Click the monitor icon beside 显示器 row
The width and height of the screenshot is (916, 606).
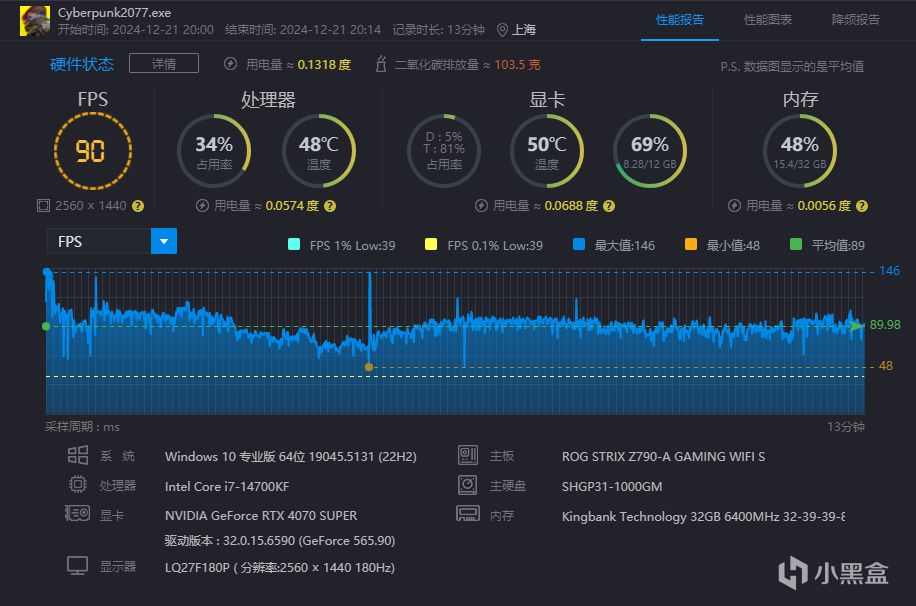[x=77, y=566]
